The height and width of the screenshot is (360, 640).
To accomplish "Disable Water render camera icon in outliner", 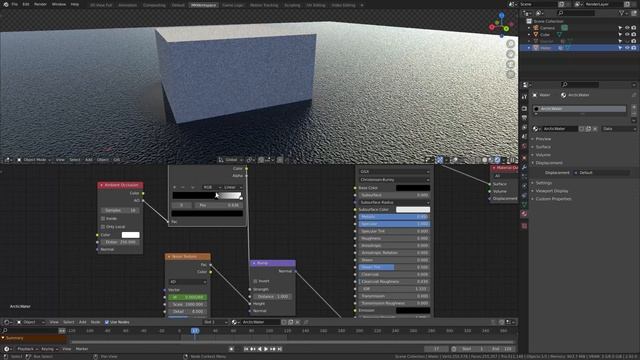I will (634, 48).
